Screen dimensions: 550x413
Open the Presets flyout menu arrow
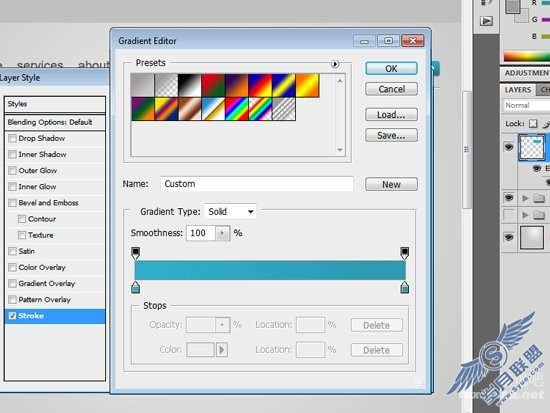[x=335, y=64]
